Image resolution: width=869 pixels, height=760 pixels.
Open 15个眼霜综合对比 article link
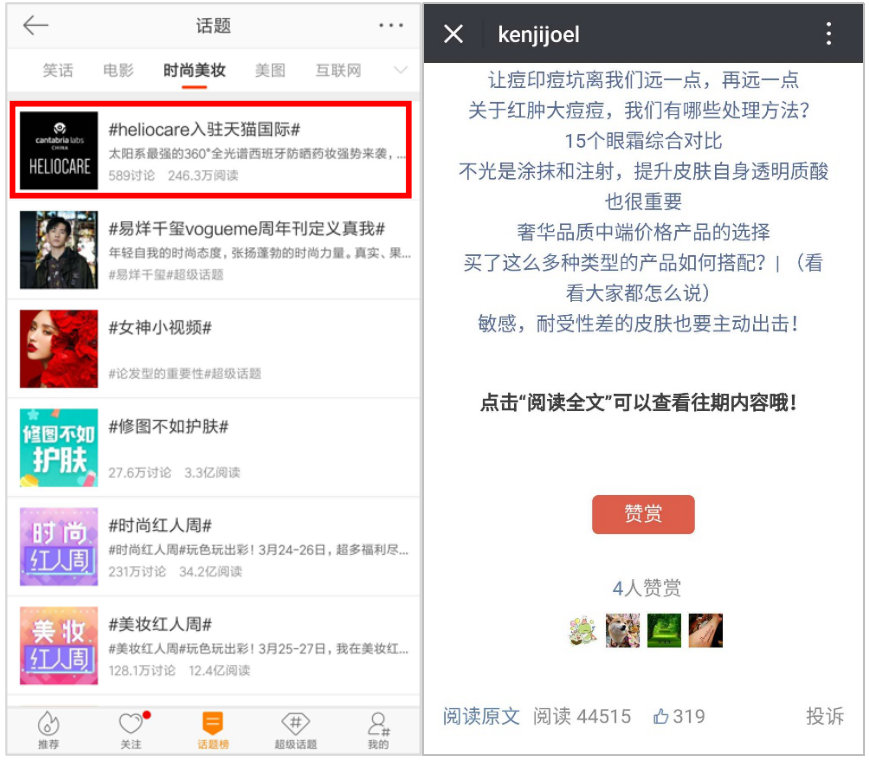pyautogui.click(x=642, y=140)
